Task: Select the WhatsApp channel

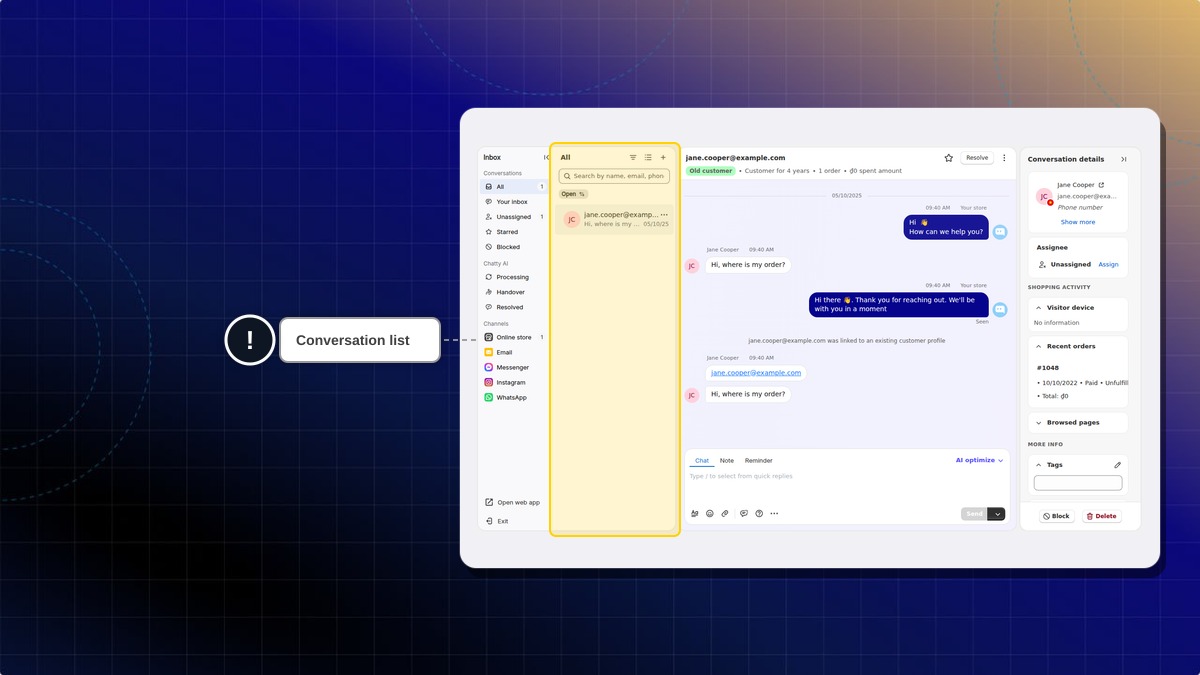Action: point(514,397)
